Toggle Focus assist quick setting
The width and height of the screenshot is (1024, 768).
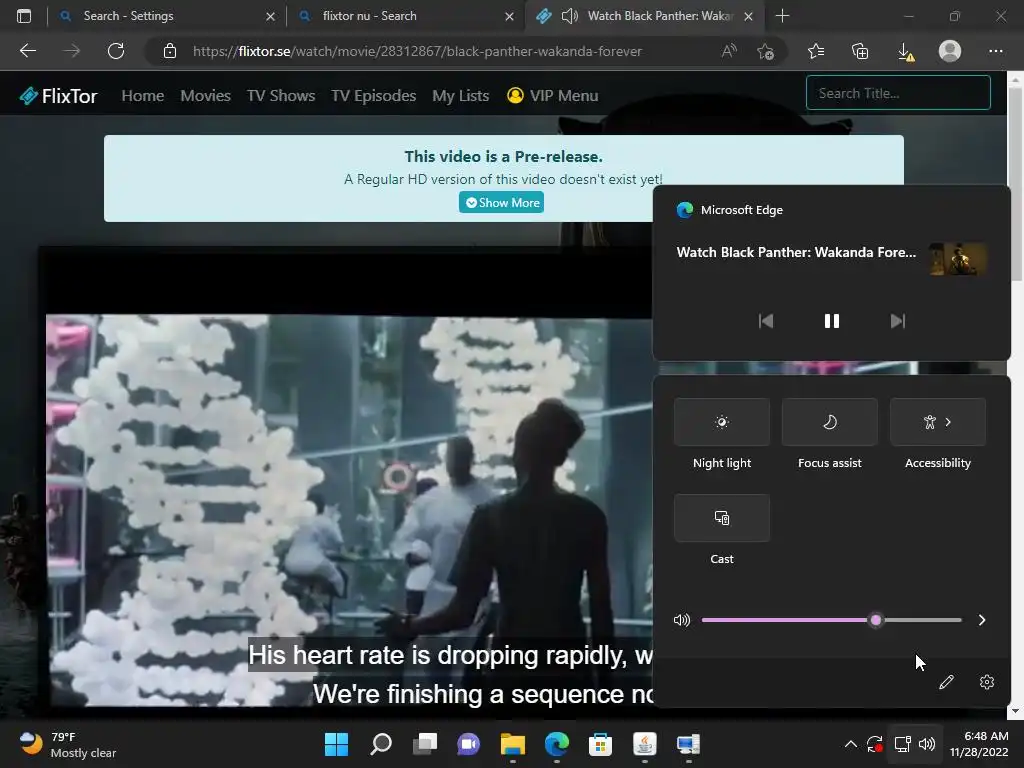click(x=829, y=422)
